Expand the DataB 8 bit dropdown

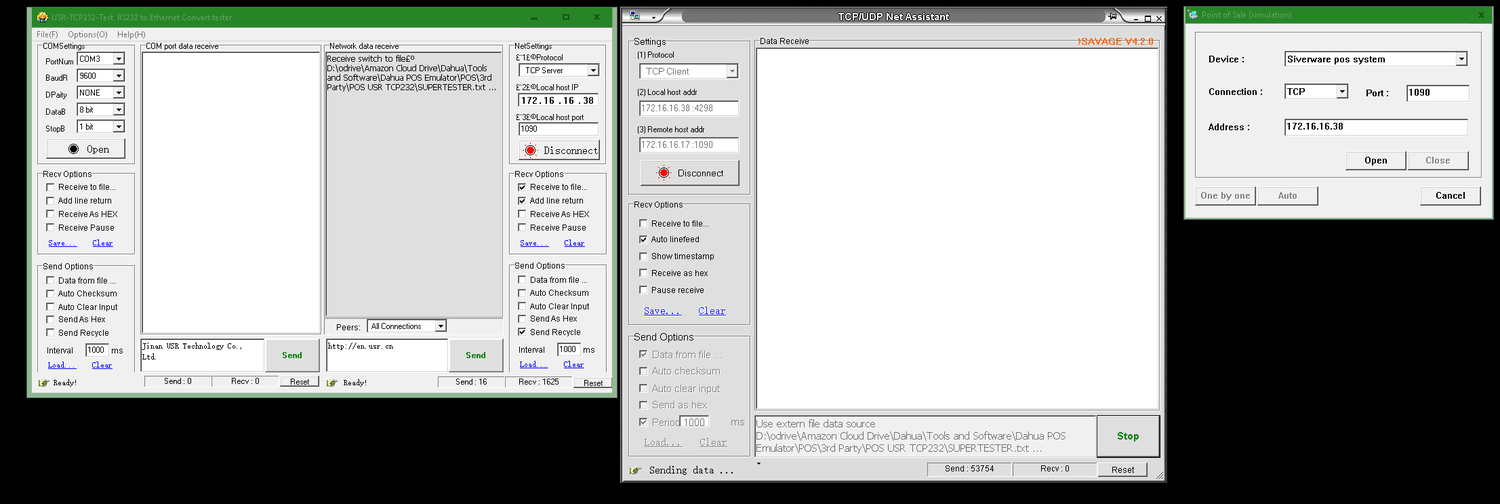tap(119, 110)
